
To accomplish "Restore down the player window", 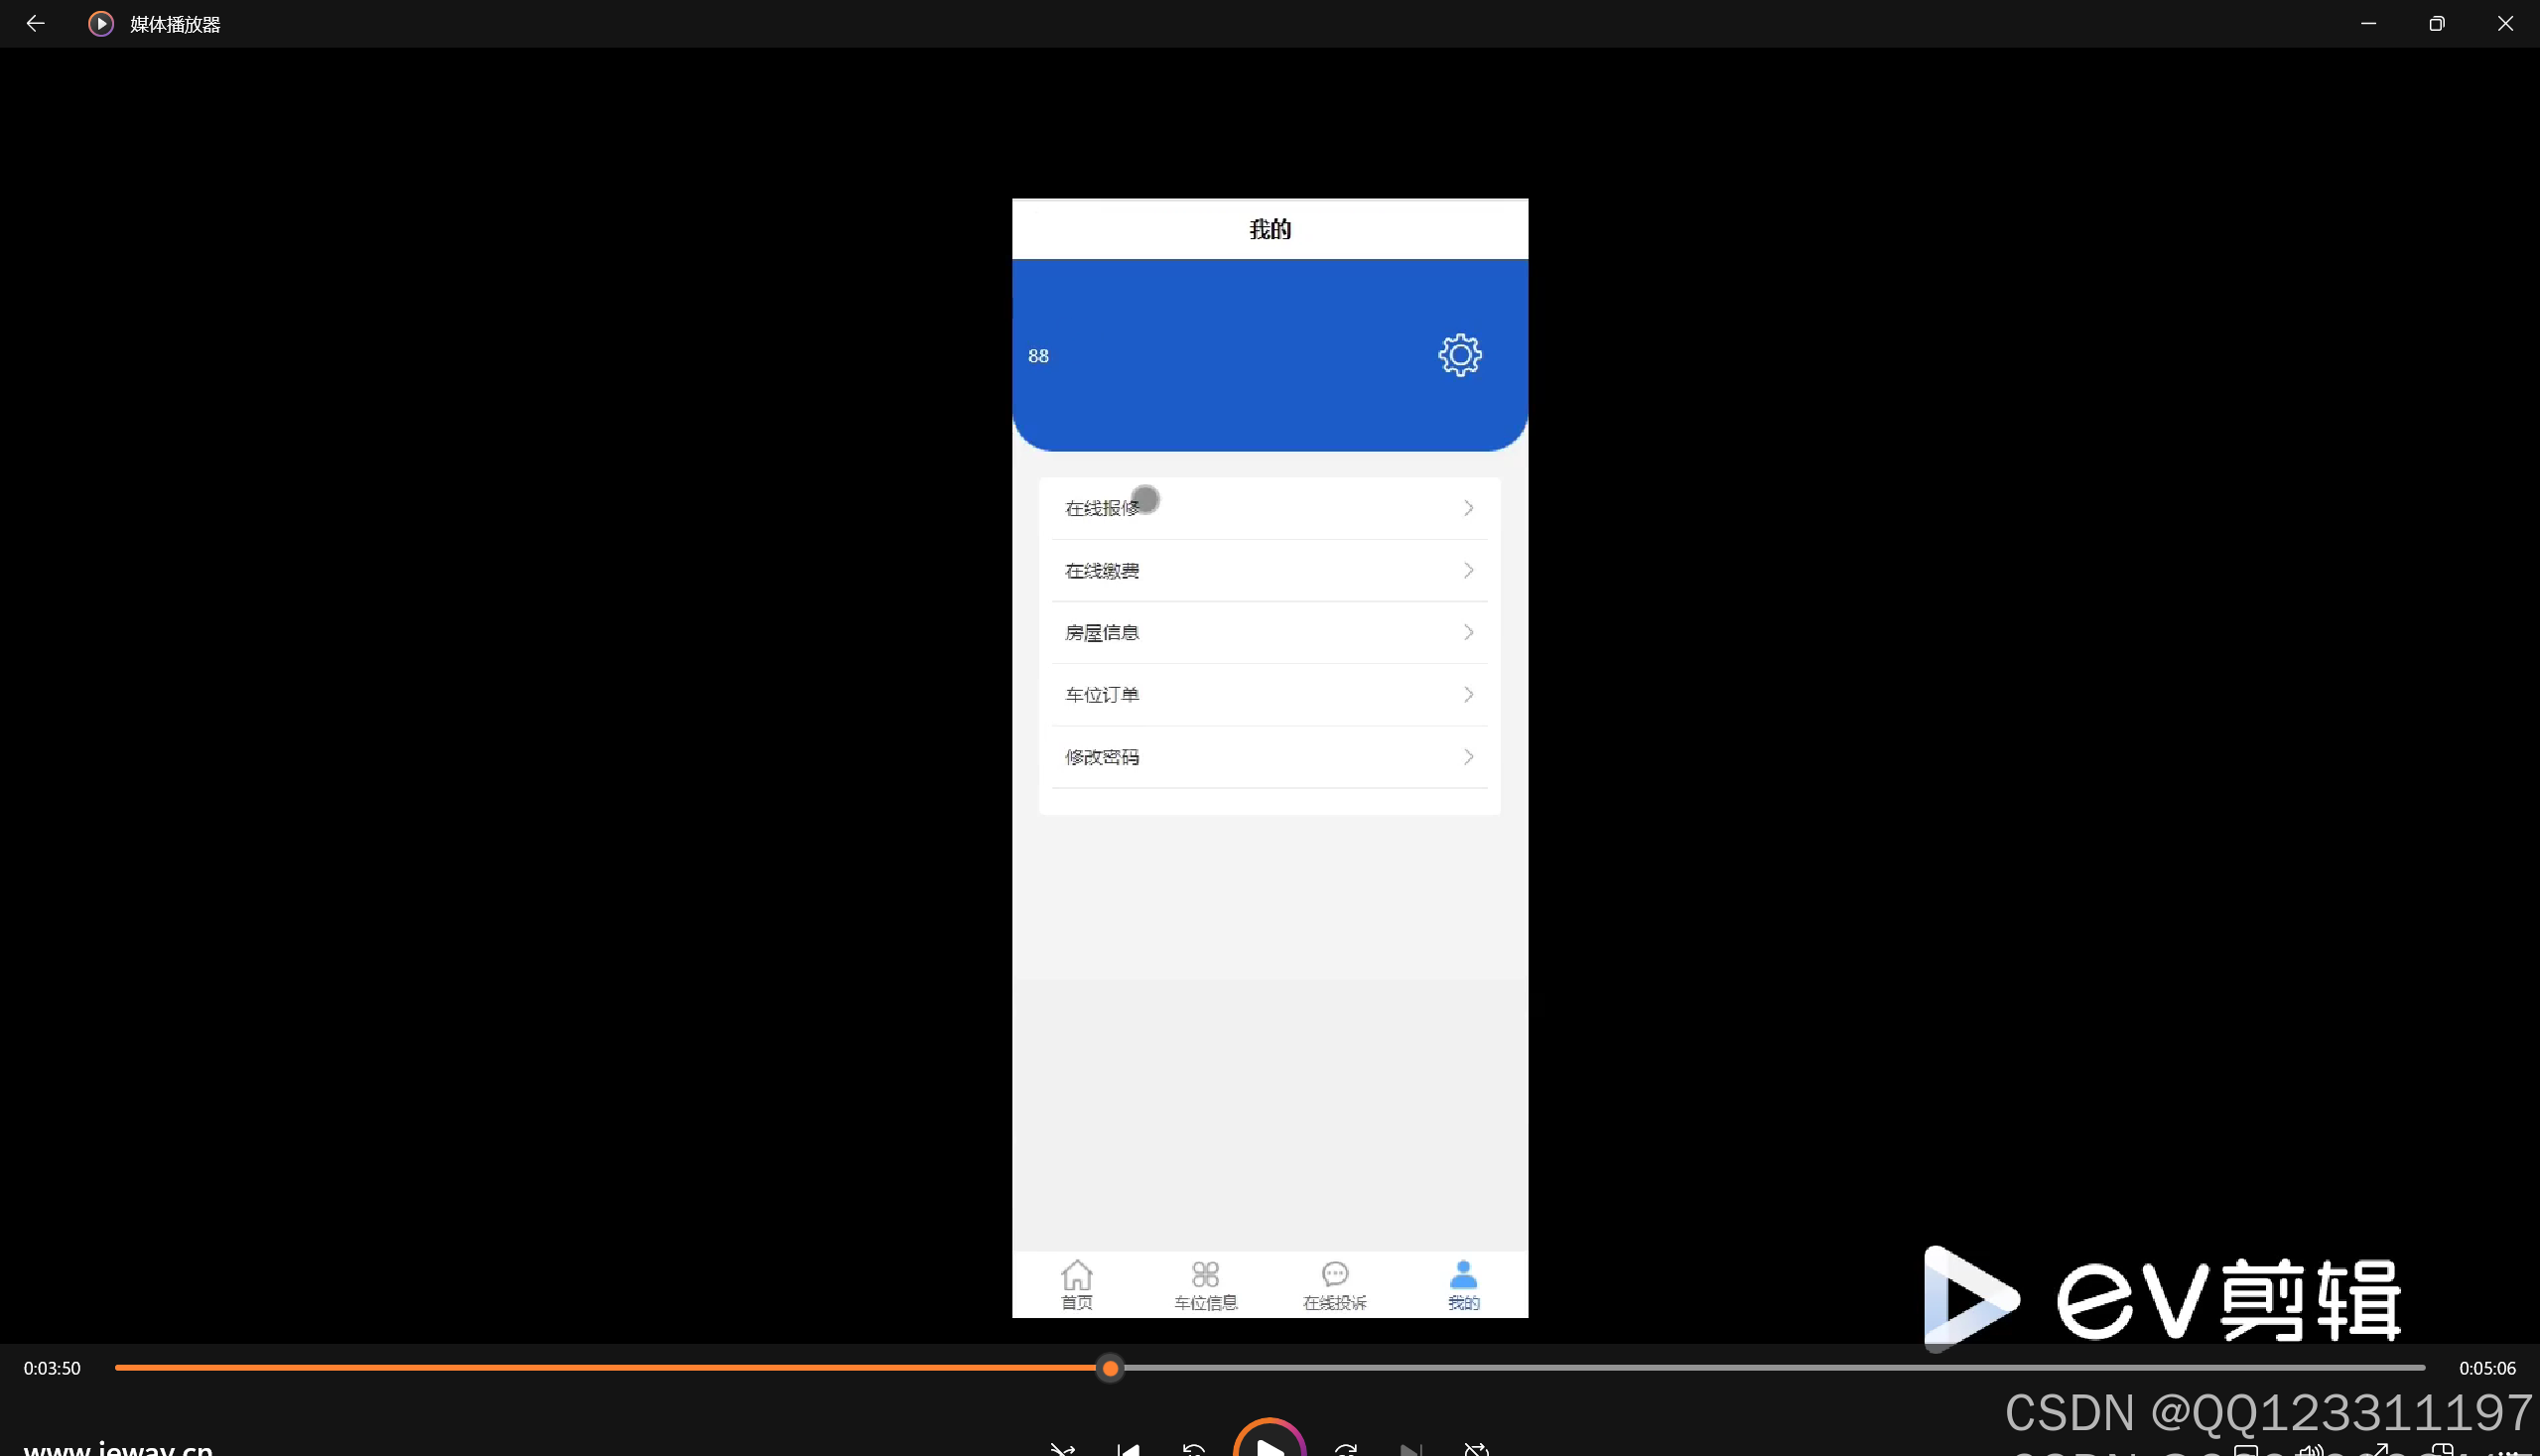I will [2436, 23].
